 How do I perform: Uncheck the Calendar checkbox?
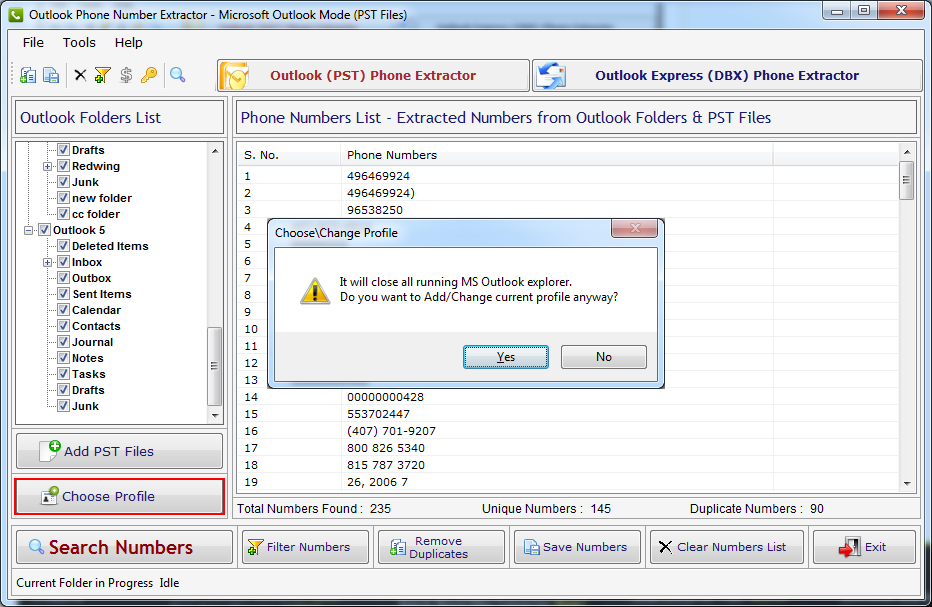pyautogui.click(x=64, y=310)
